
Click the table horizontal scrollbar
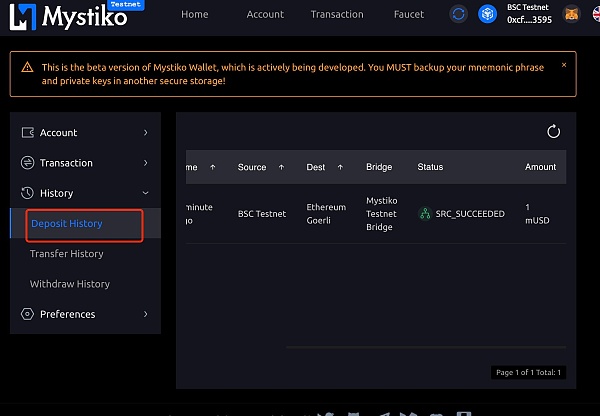click(426, 347)
